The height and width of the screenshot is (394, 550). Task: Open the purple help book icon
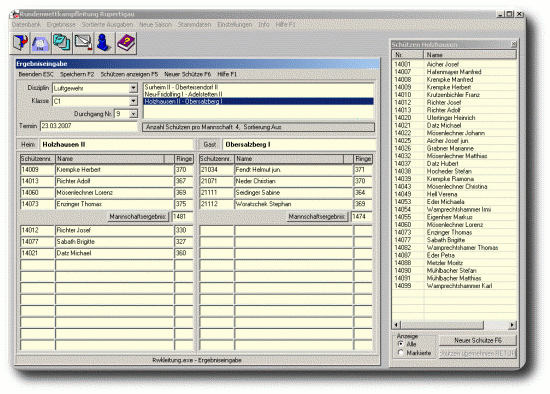click(x=126, y=43)
